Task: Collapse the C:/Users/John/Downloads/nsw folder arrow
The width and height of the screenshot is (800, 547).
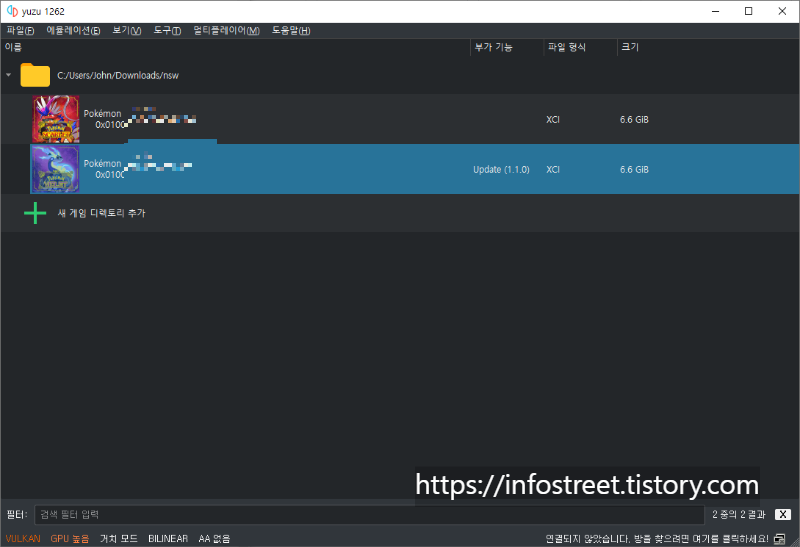Action: 9,75
